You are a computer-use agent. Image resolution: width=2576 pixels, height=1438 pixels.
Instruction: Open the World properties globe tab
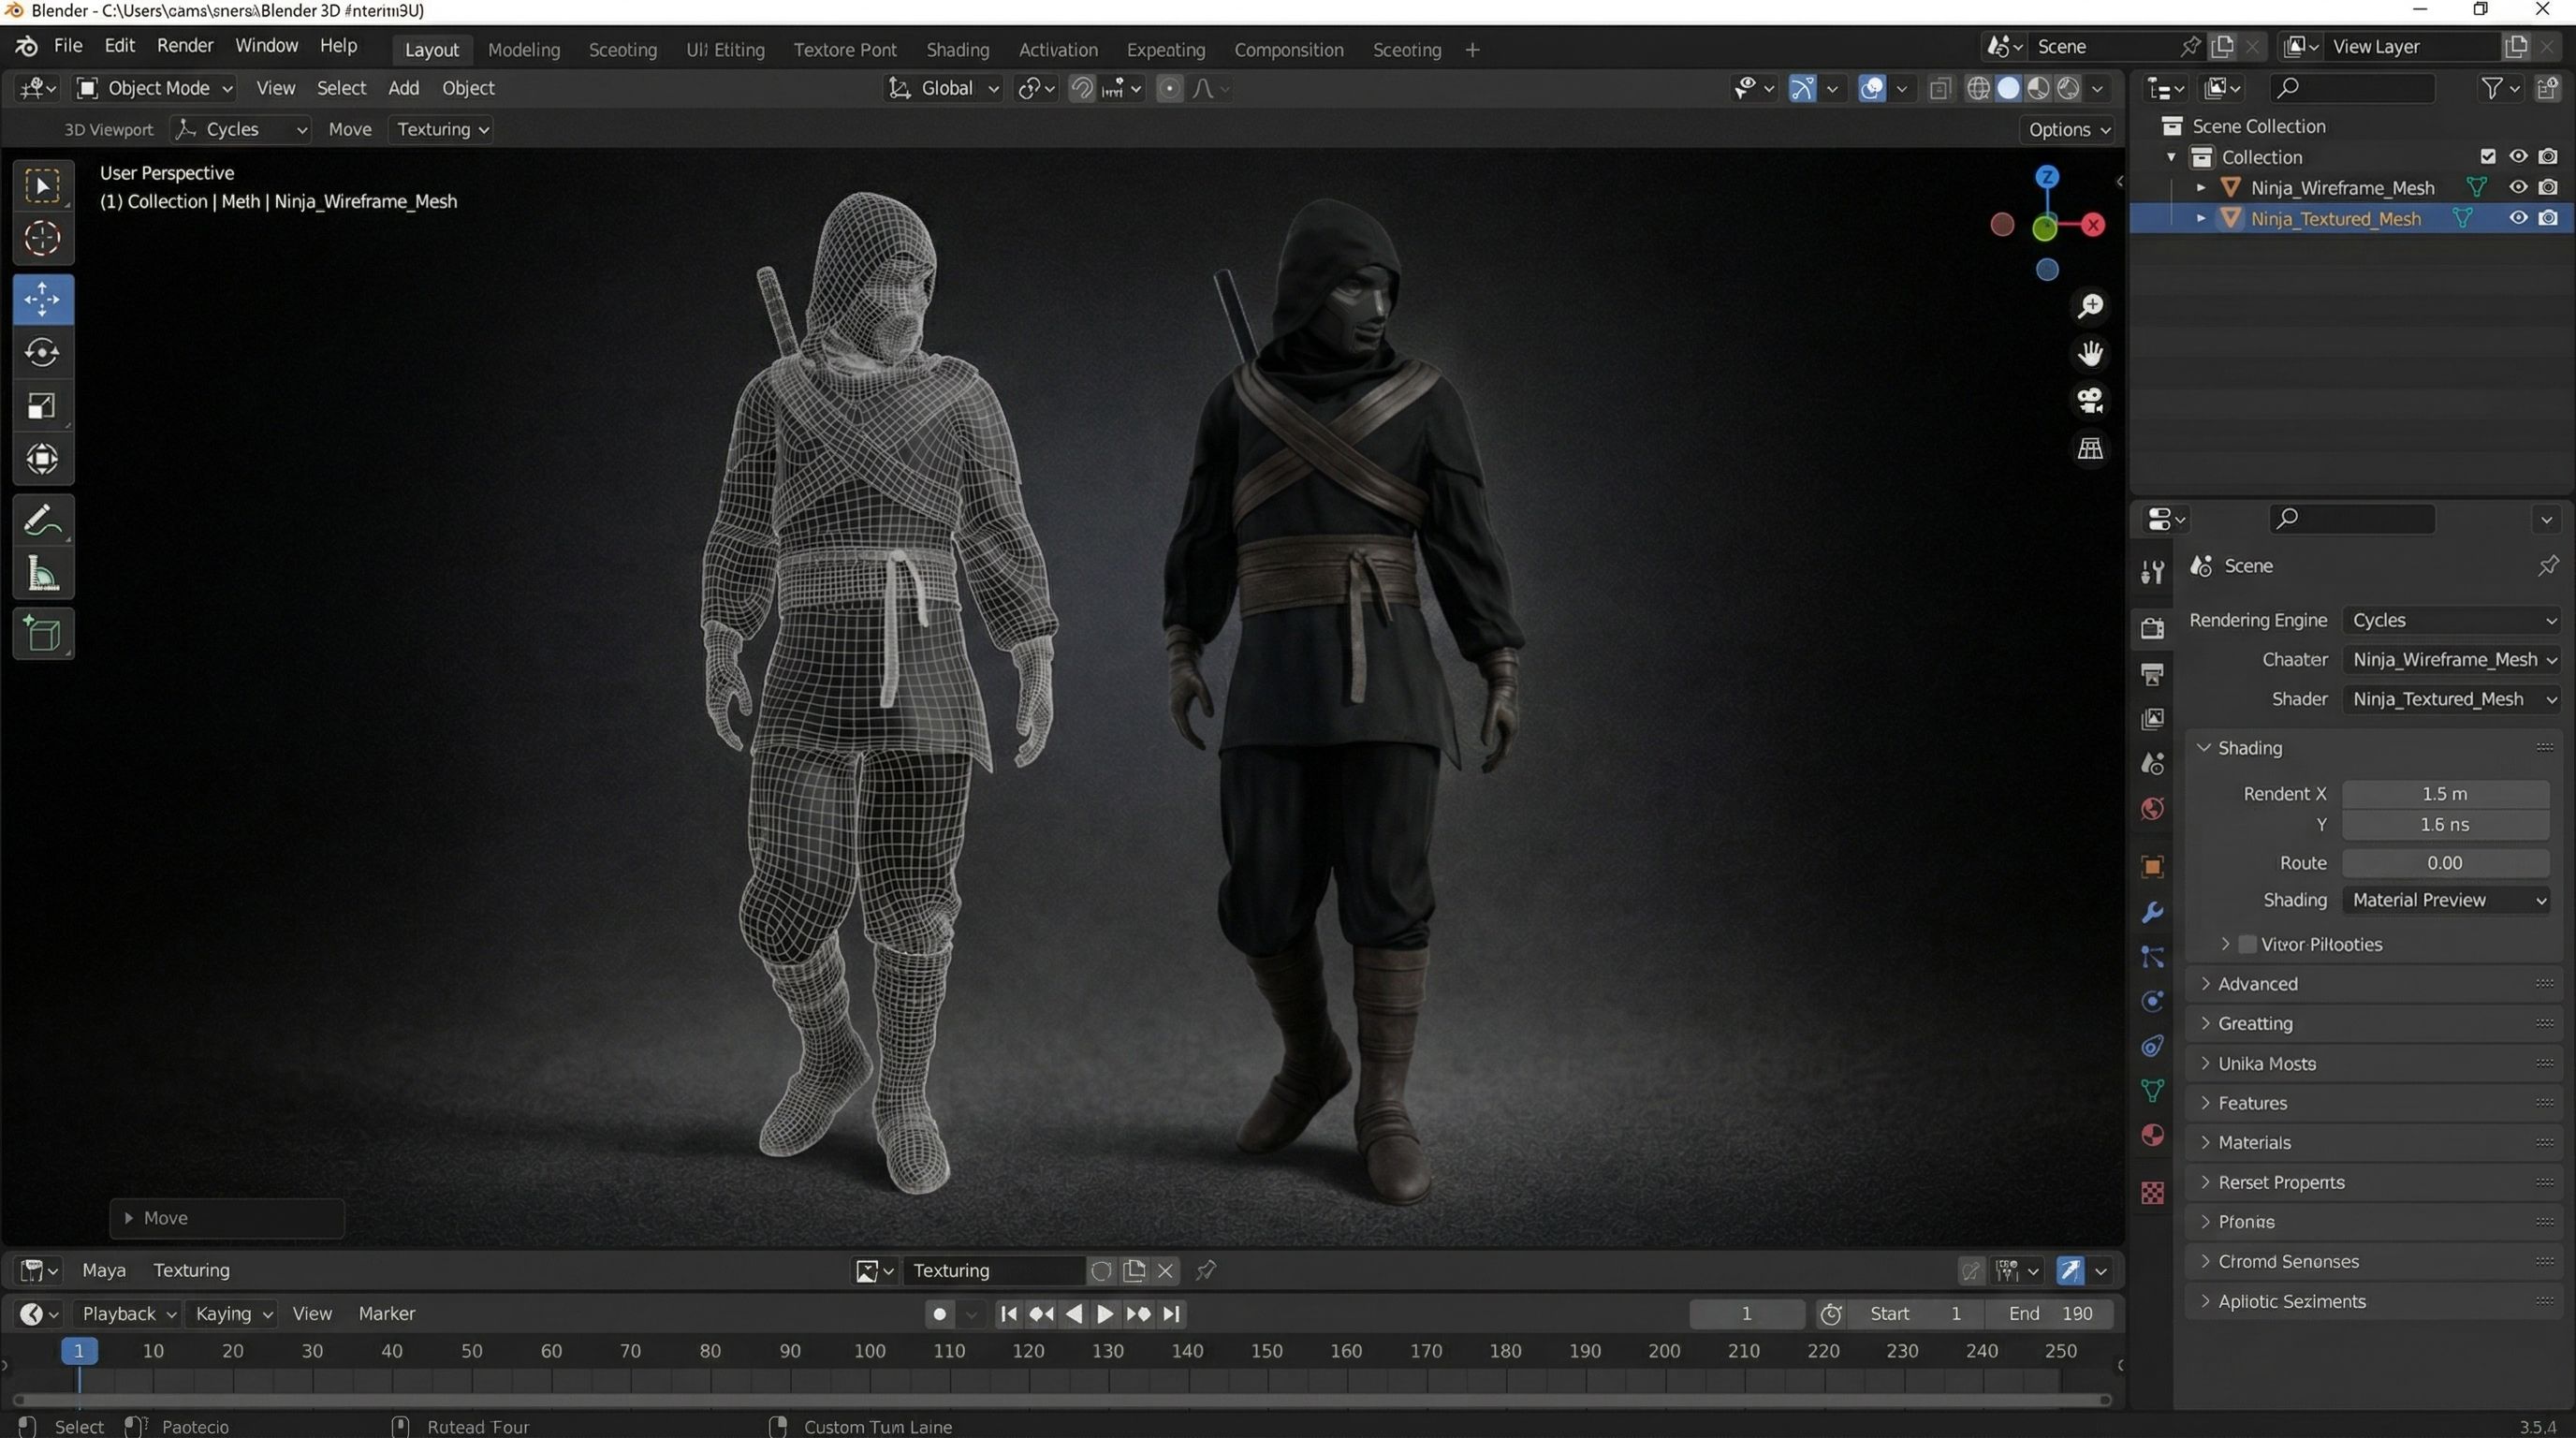pos(2153,808)
